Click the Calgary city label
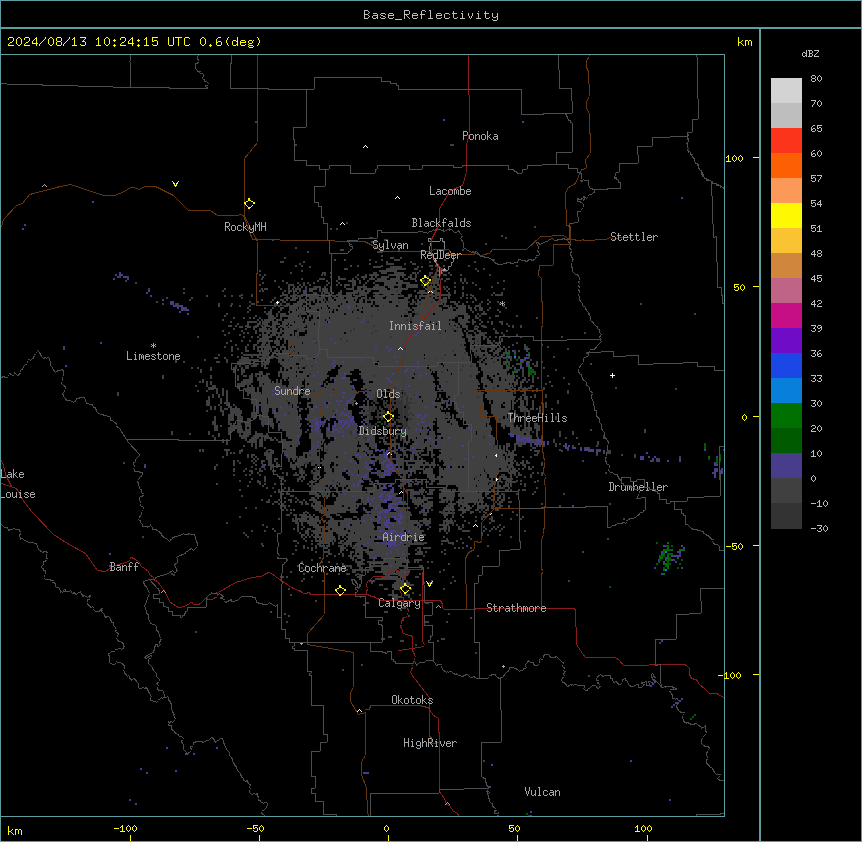Viewport: 862px width, 842px height. point(400,603)
